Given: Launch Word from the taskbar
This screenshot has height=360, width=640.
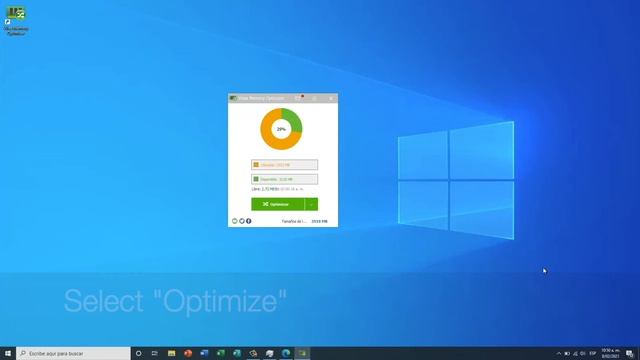Looking at the screenshot, I should pos(204,353).
